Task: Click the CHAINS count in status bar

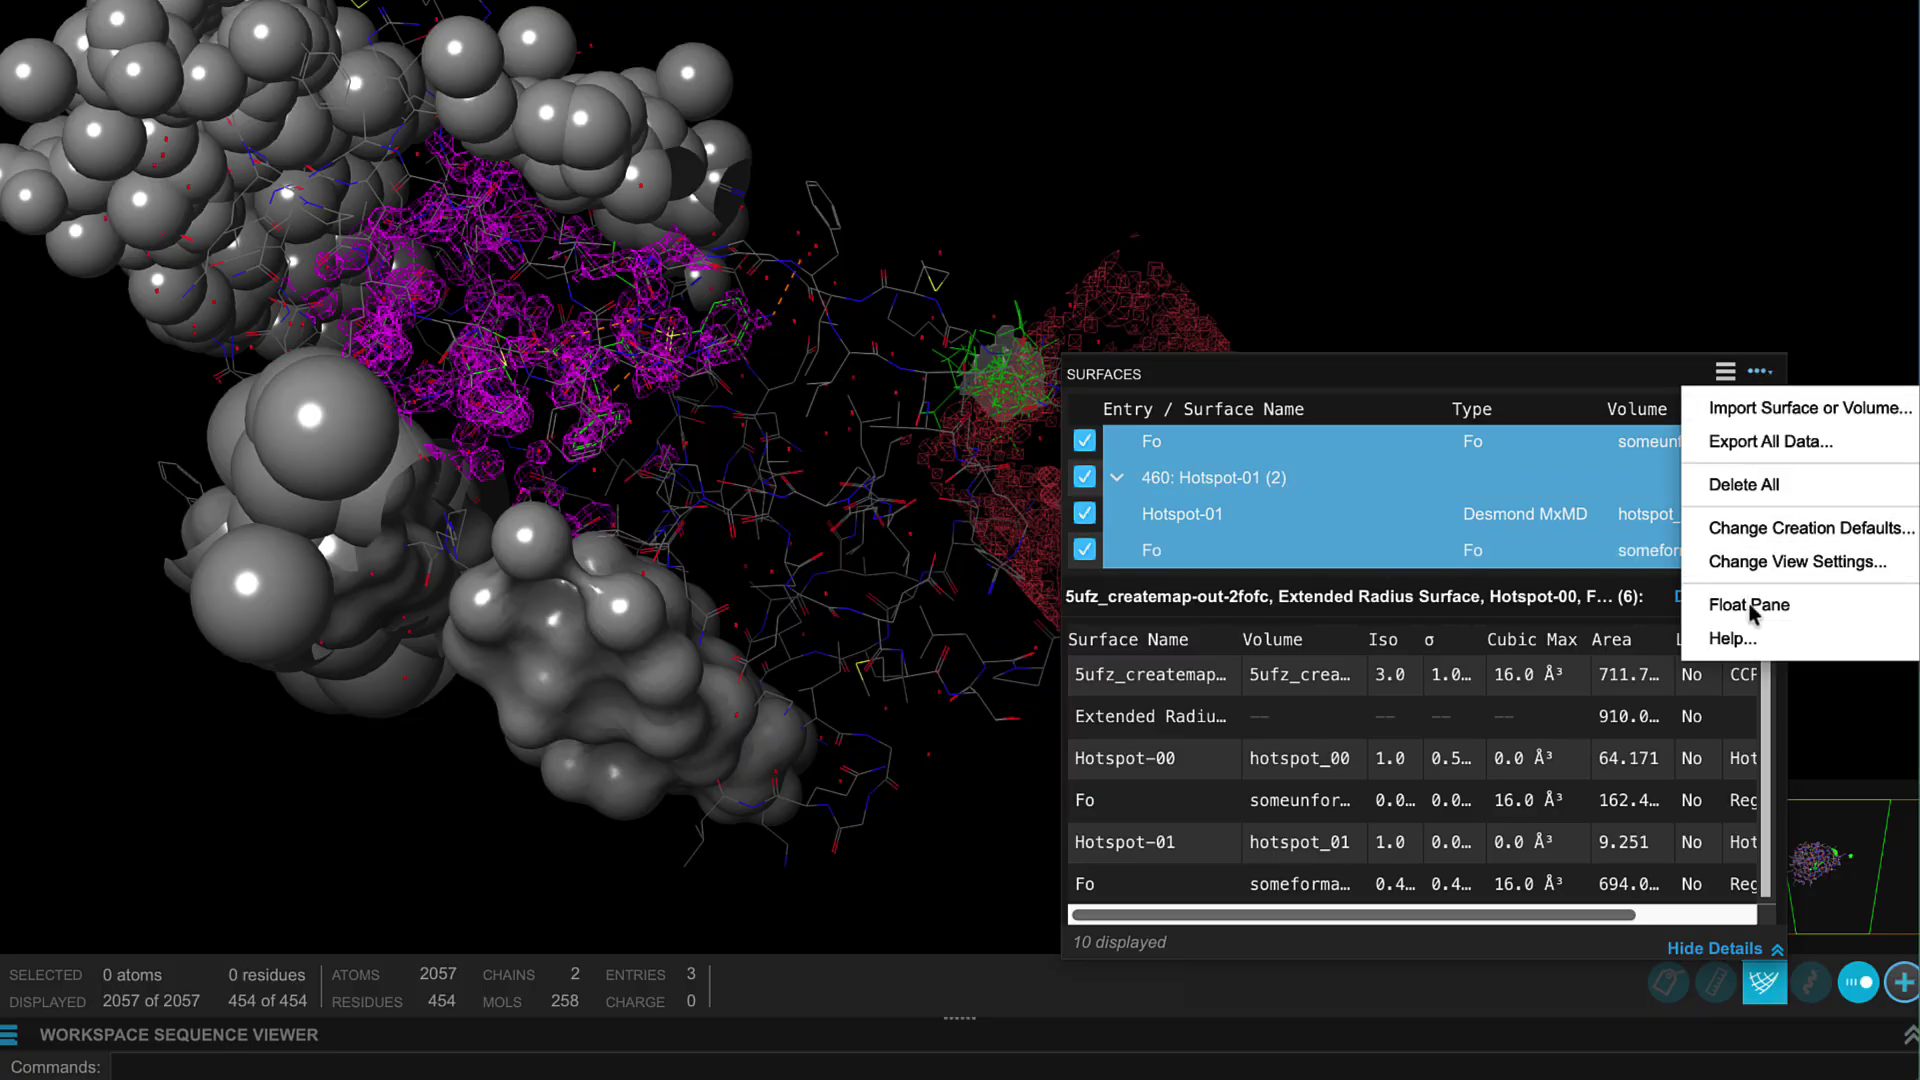Action: point(575,974)
